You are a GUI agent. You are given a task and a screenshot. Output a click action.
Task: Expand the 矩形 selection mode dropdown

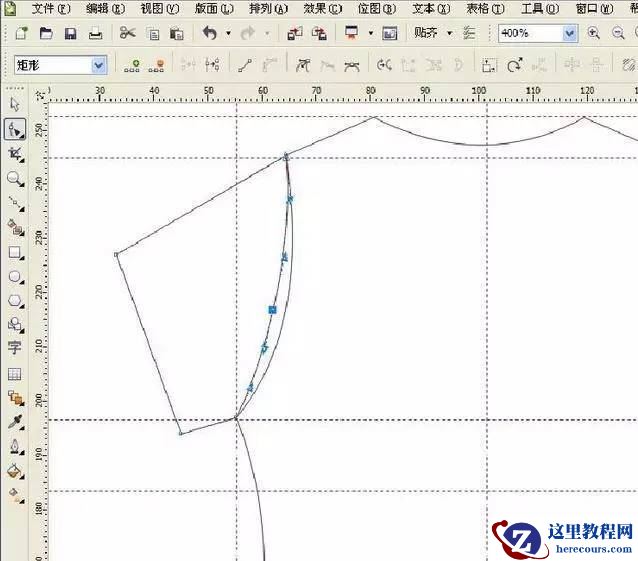[x=98, y=65]
